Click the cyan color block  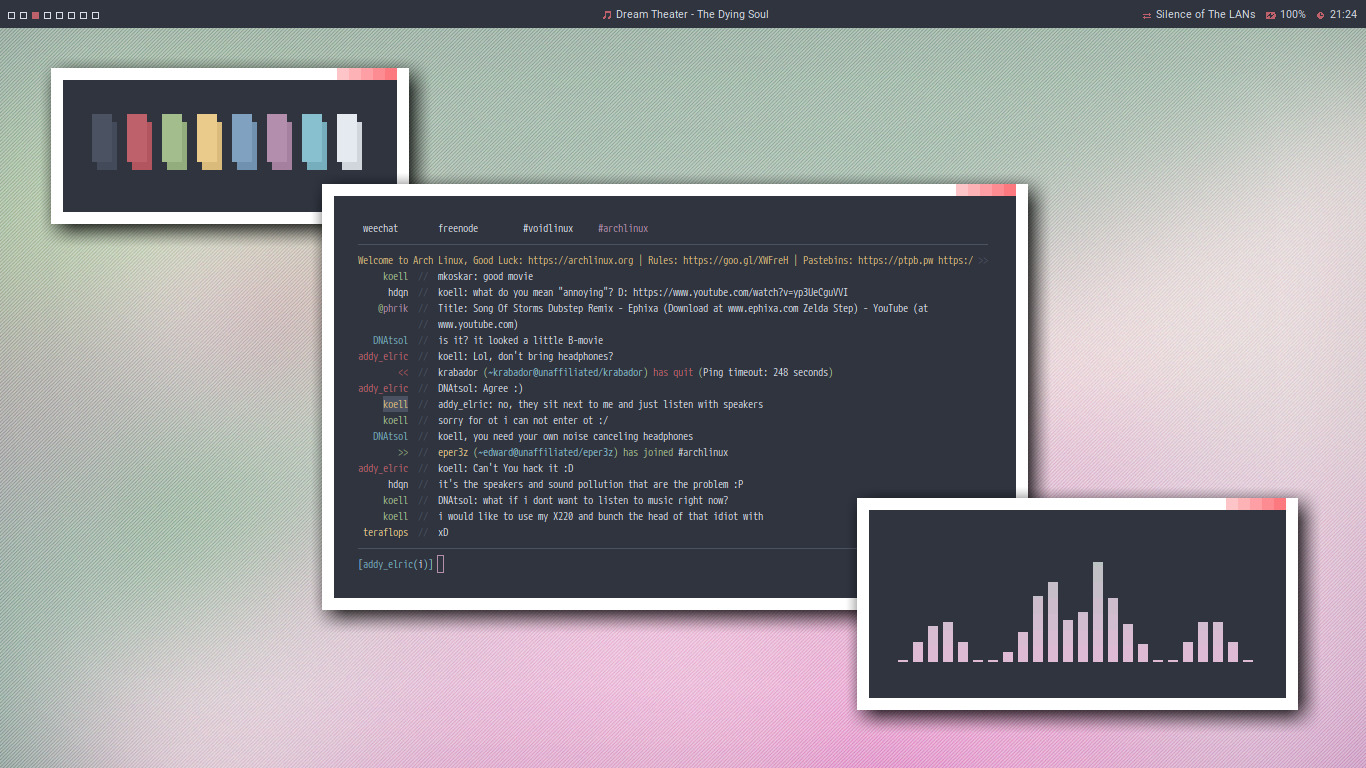click(x=314, y=140)
